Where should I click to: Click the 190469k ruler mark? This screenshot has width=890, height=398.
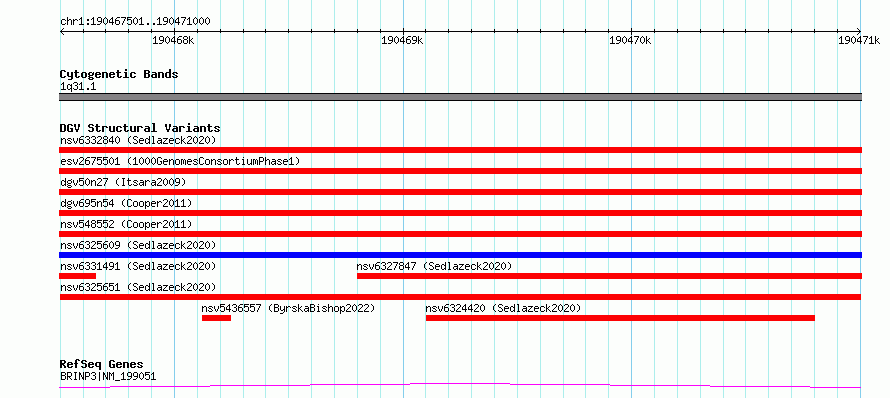(402, 40)
